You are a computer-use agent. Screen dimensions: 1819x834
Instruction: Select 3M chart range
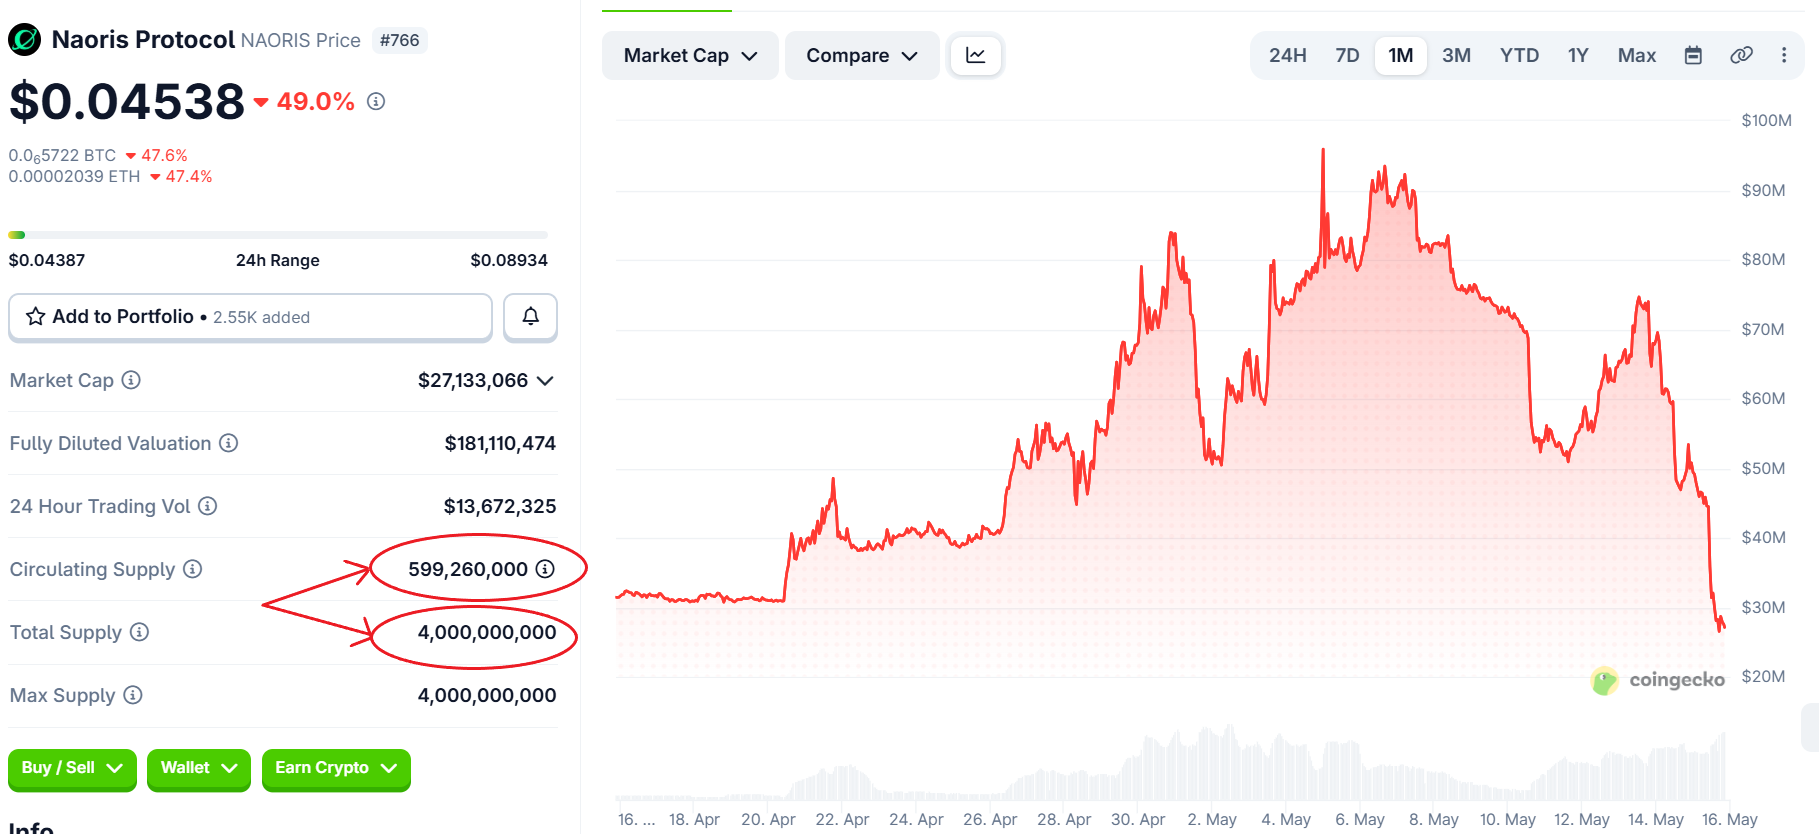1456,55
